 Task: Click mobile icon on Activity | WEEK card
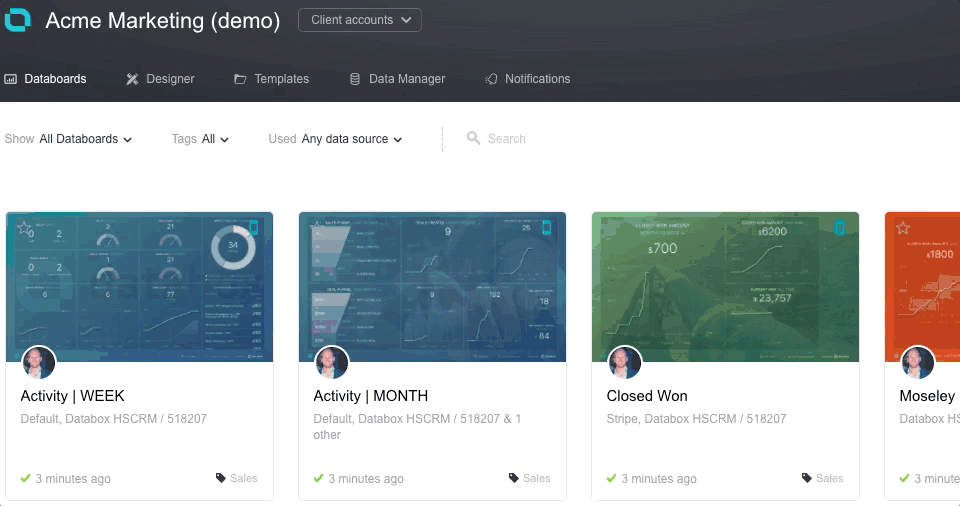(254, 228)
